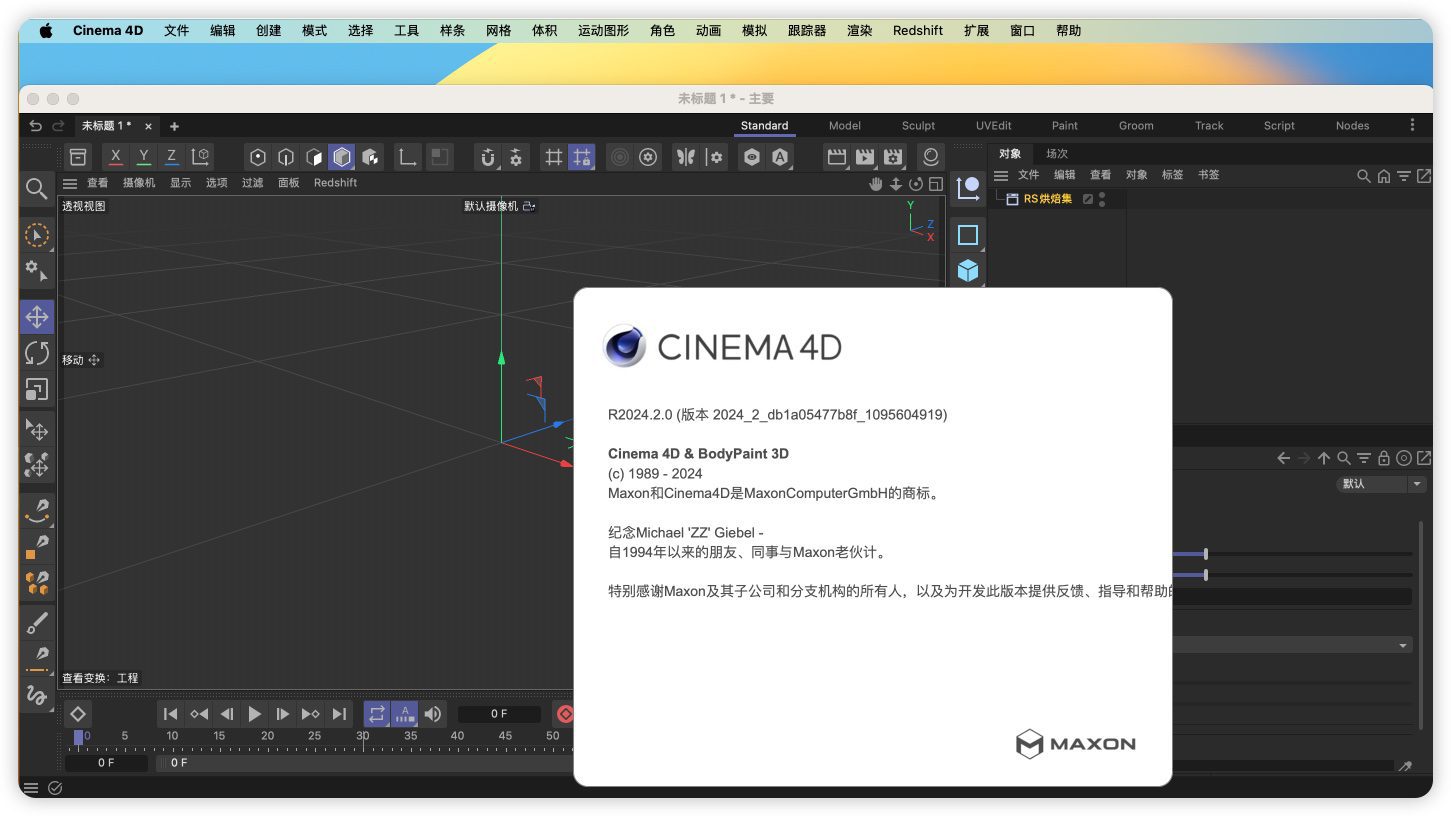
Task: Switch to Sculpt layout tab
Action: point(918,126)
